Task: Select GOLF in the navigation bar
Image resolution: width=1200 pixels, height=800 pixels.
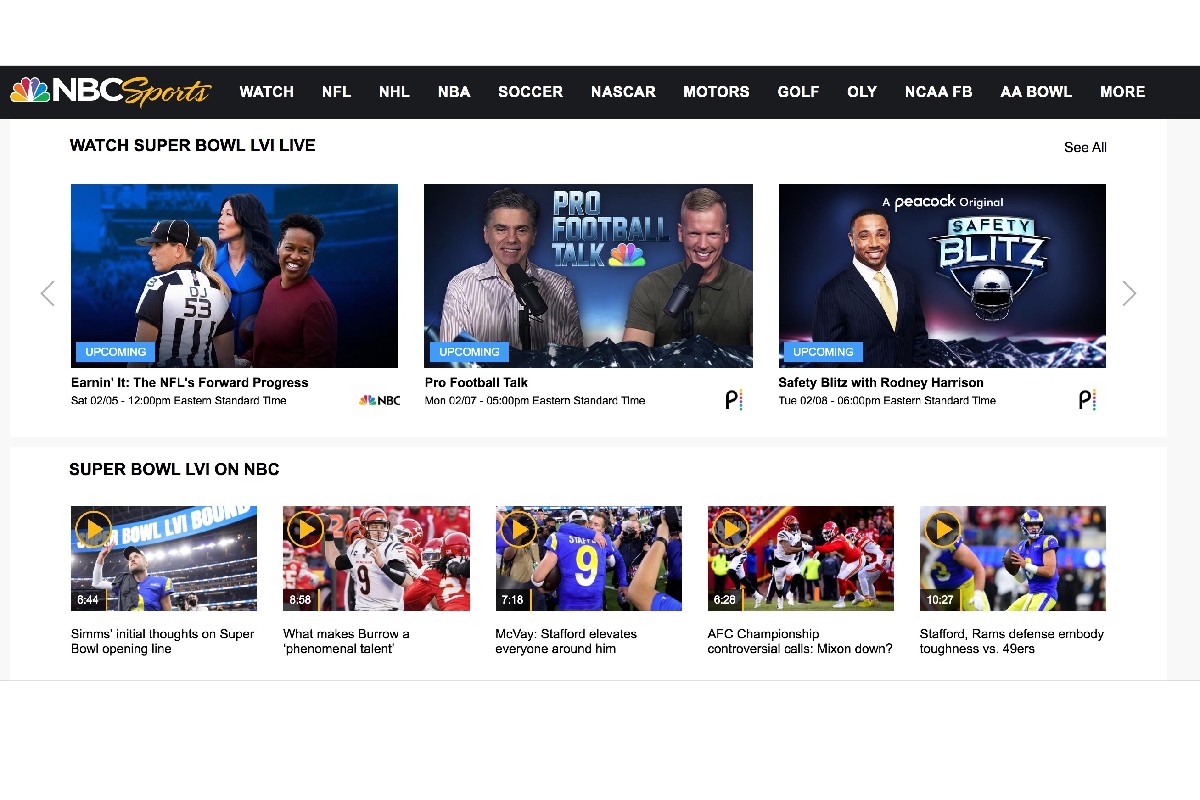Action: point(798,91)
